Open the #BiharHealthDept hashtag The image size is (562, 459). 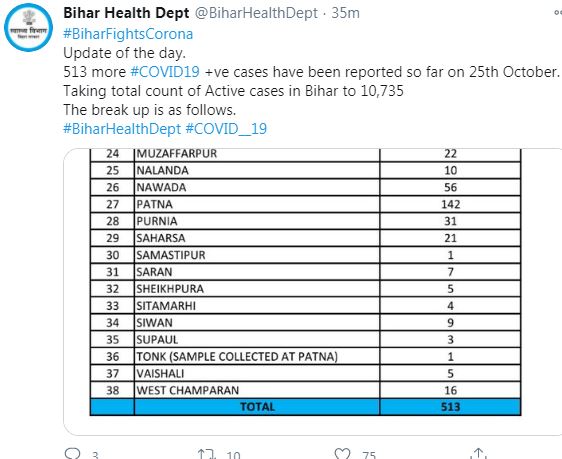122,129
